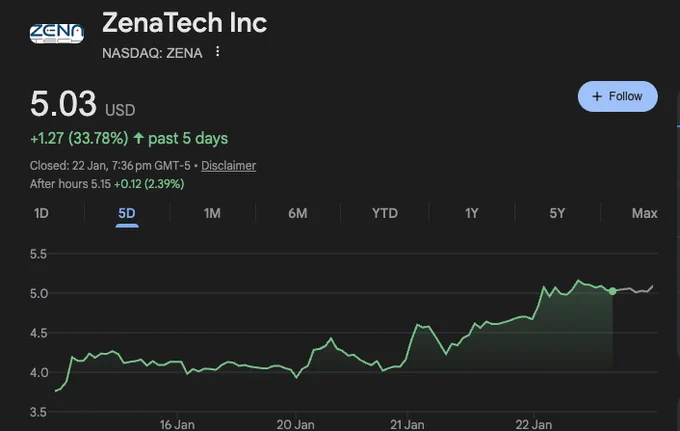Click the grey after-hours line segment
The height and width of the screenshot is (431, 680).
(633, 289)
